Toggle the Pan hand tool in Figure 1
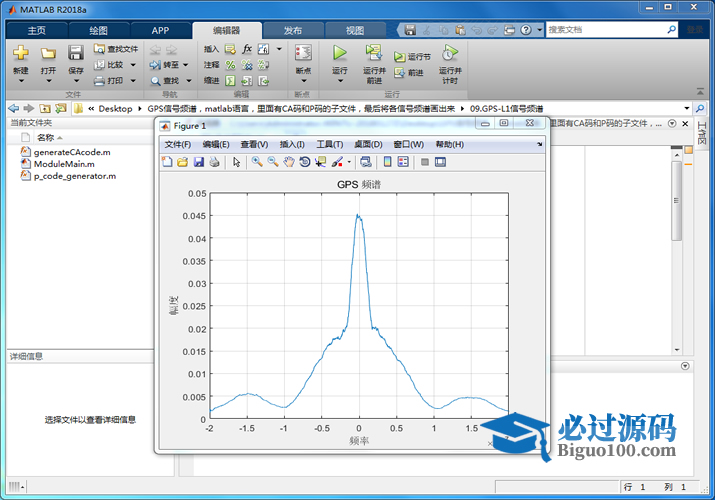 tap(289, 162)
